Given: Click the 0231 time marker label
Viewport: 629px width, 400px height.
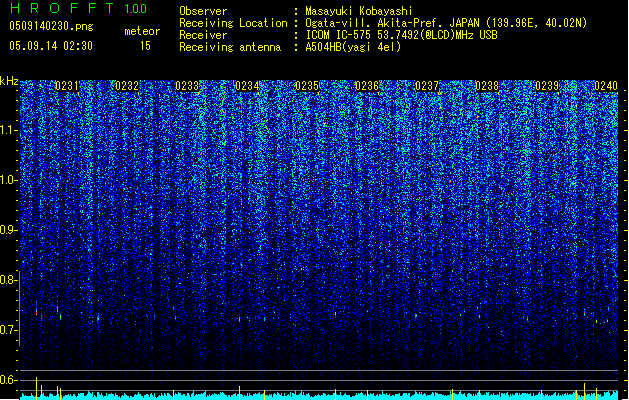Looking at the screenshot, I should (x=67, y=86).
